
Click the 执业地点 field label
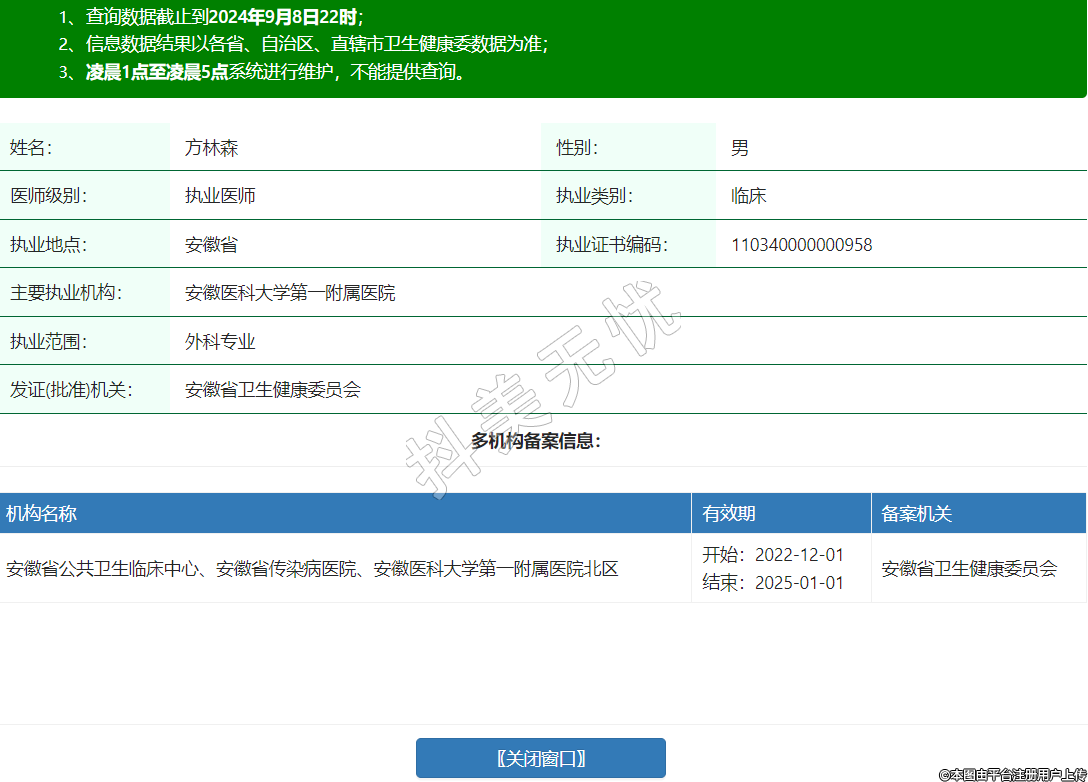coord(49,245)
